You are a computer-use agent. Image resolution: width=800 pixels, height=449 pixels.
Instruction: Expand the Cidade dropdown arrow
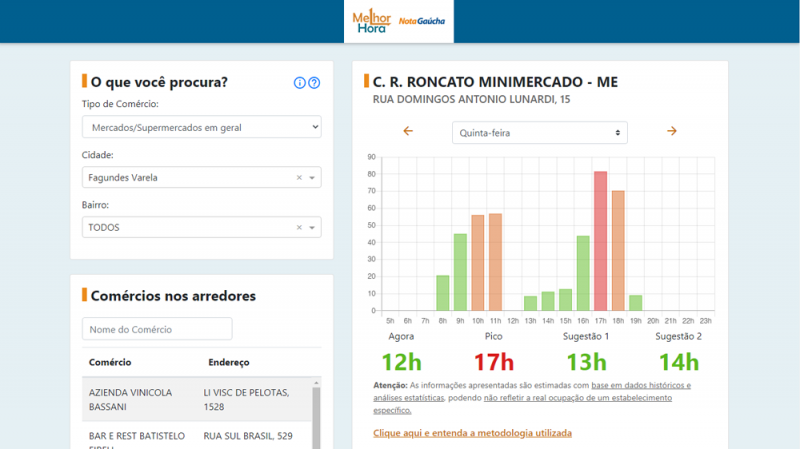[312, 178]
